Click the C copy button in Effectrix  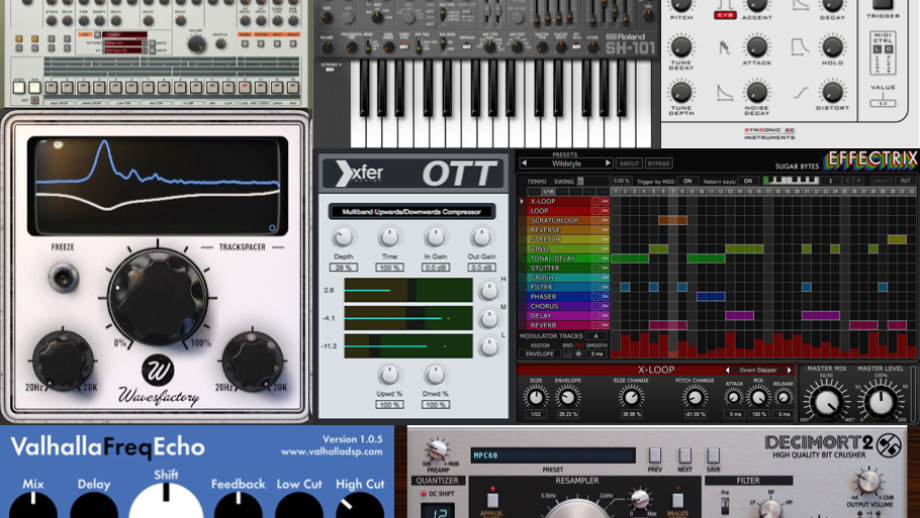pyautogui.click(x=847, y=181)
